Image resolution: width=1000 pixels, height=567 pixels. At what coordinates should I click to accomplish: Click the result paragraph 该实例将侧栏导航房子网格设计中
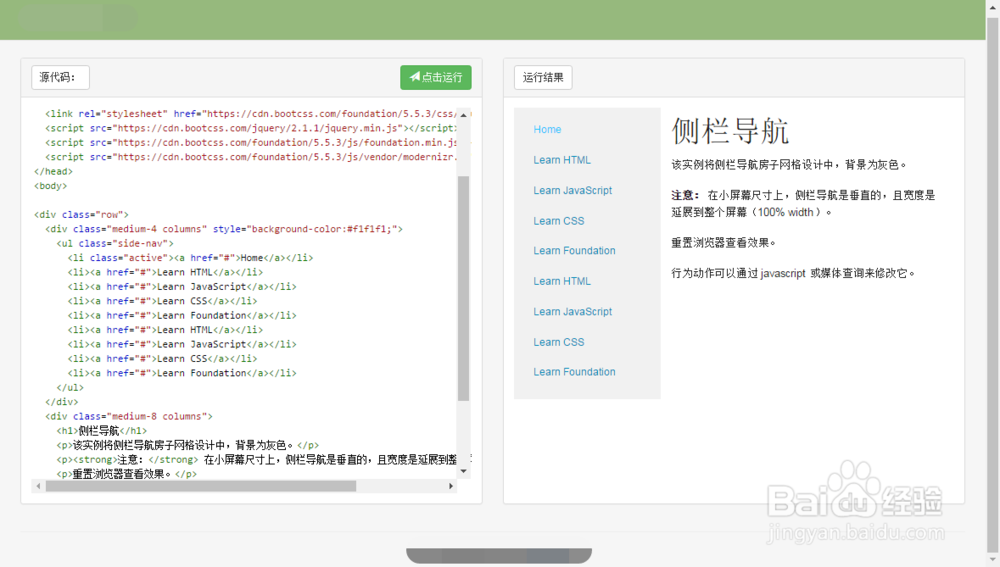(789, 165)
